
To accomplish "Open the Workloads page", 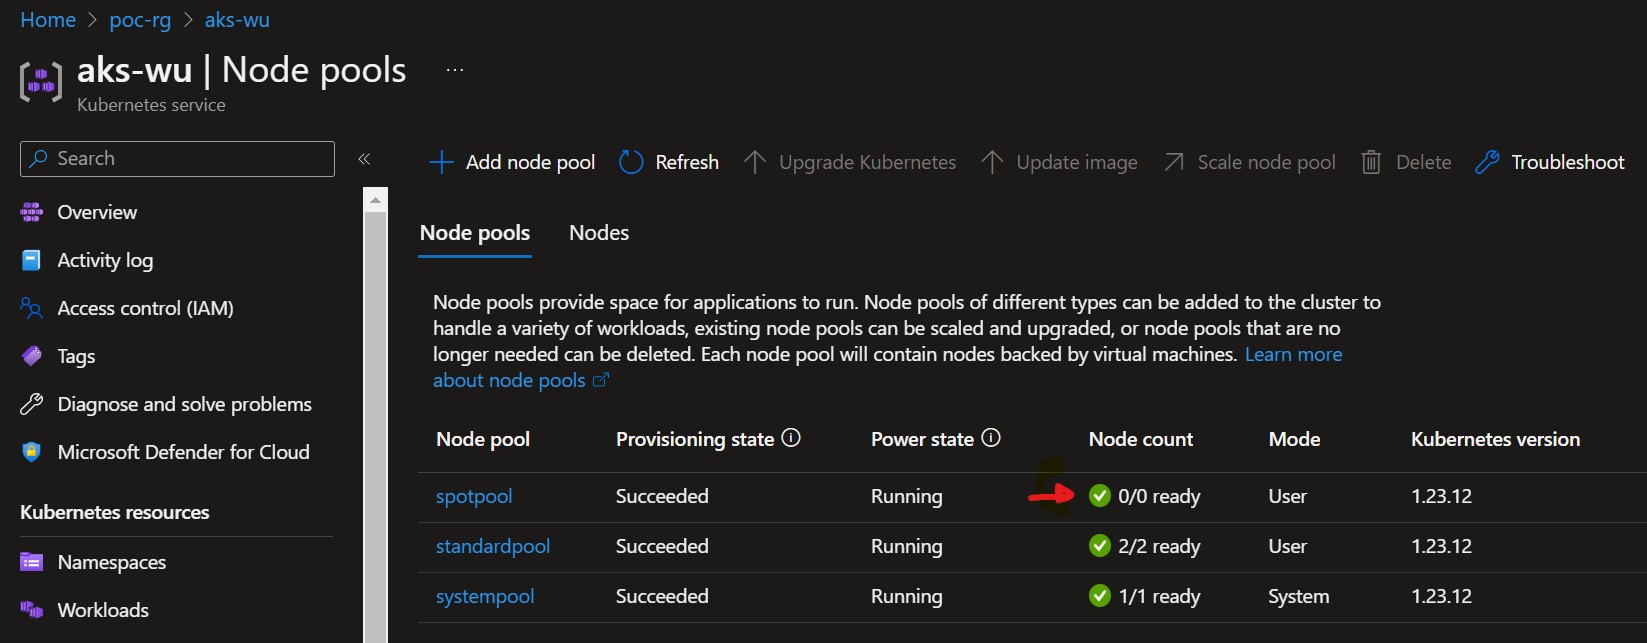I will click(x=103, y=610).
